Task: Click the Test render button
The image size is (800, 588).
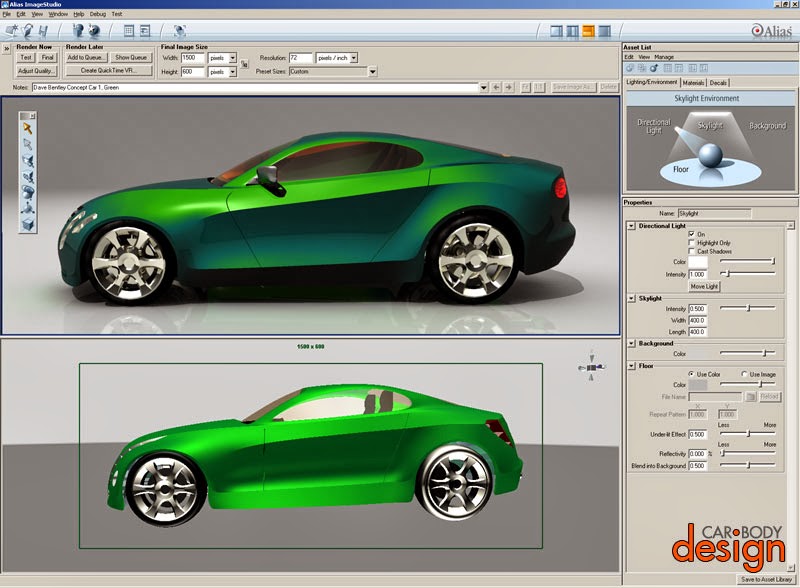Action: click(26, 58)
